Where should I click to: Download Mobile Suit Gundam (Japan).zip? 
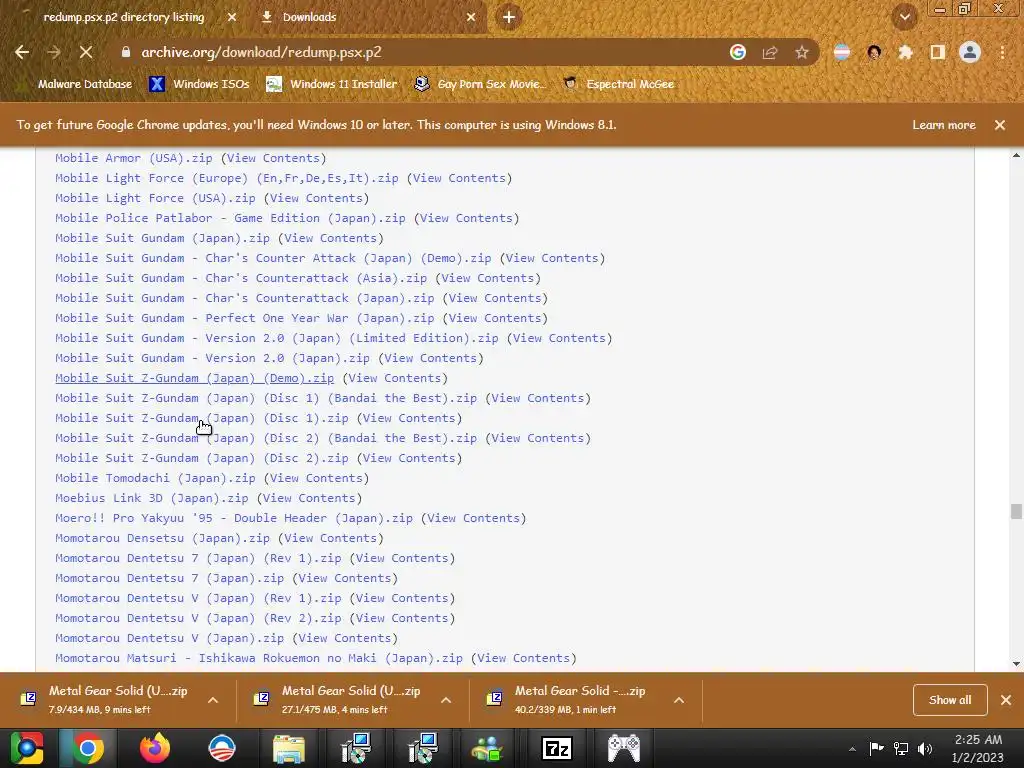click(162, 238)
